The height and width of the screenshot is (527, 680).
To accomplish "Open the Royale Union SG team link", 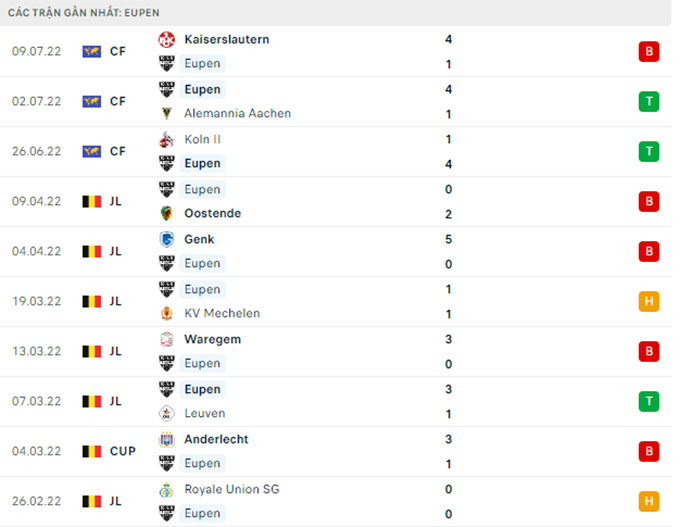I will (232, 489).
